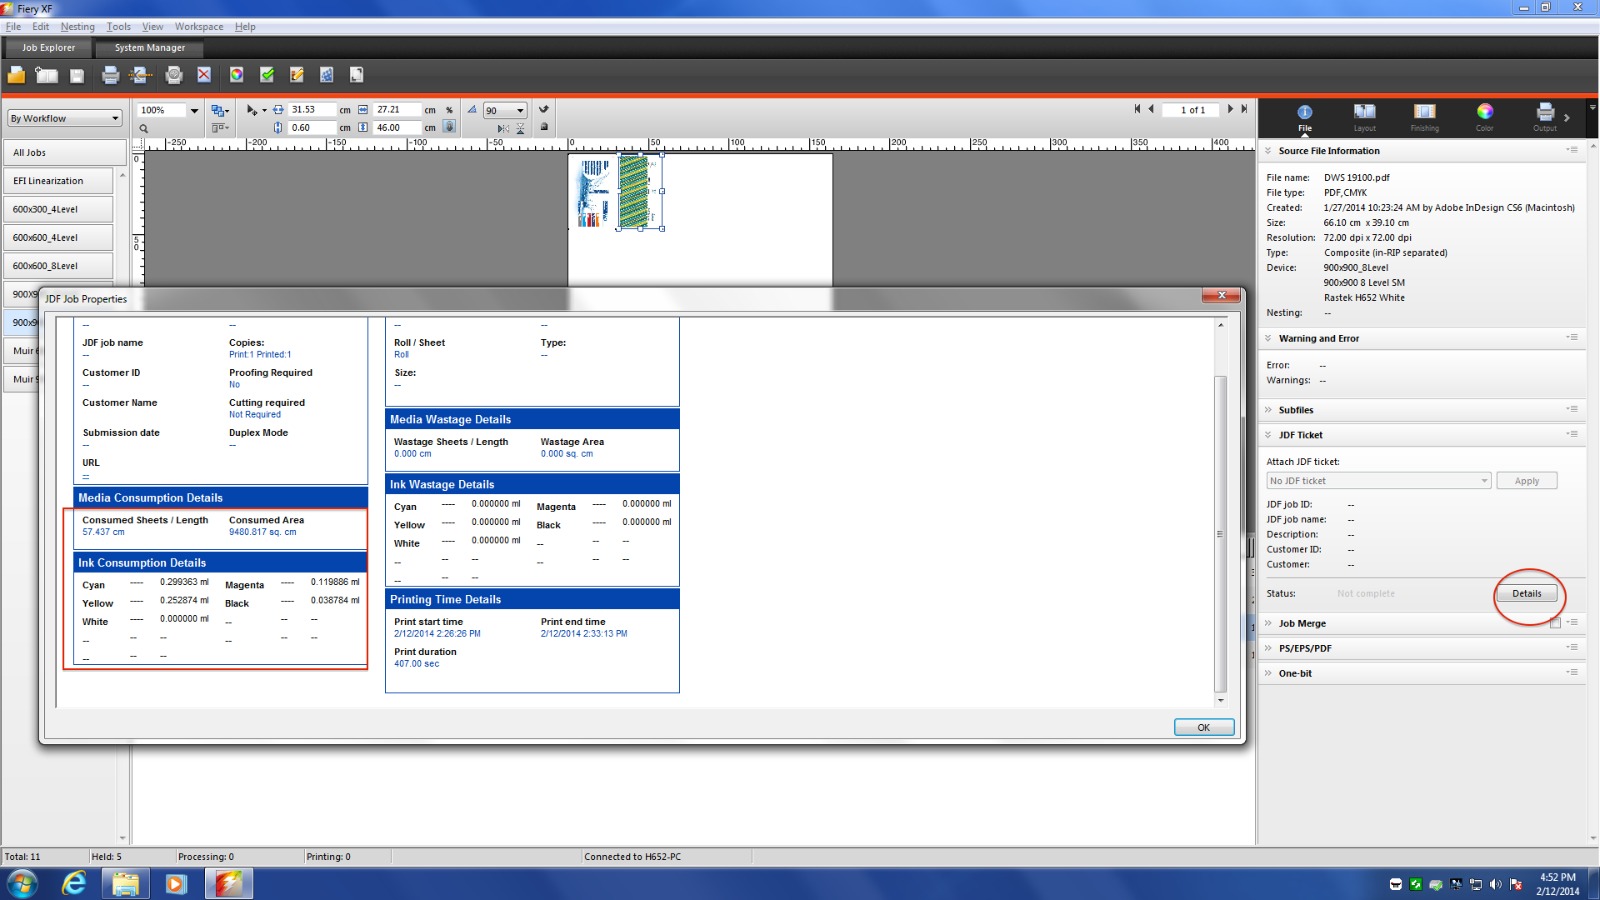Print the job using the printer toolbar icon

click(x=110, y=74)
